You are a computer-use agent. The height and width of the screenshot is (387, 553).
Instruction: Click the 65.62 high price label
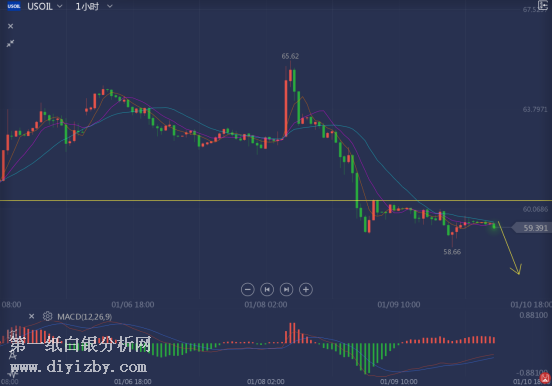click(290, 56)
